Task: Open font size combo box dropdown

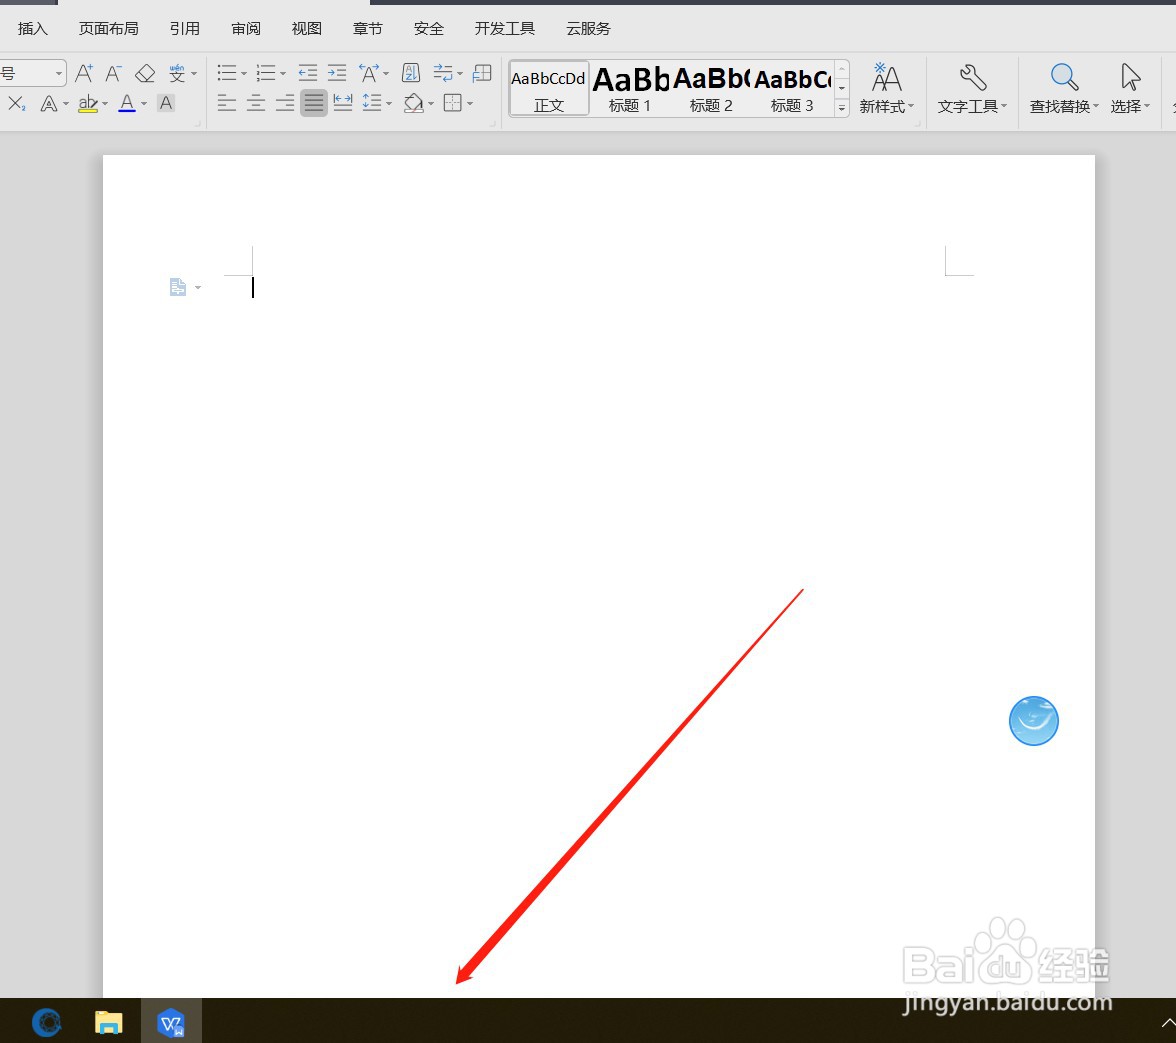Action: 58,73
